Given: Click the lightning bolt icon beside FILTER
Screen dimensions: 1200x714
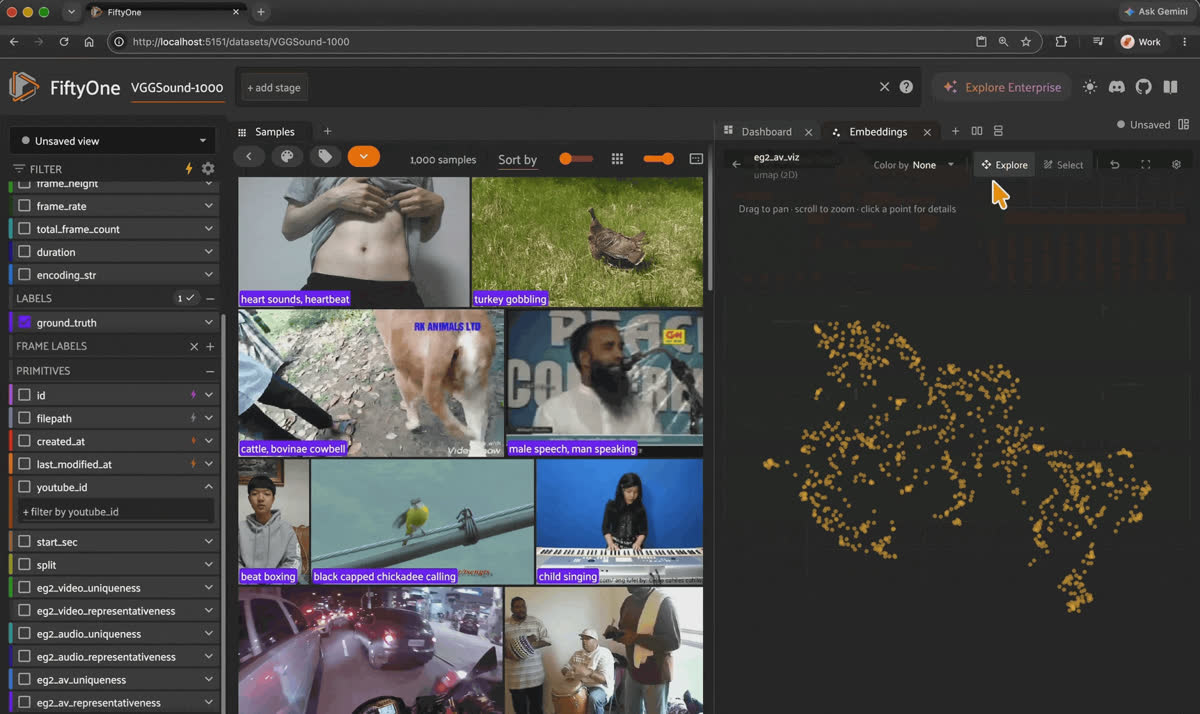Looking at the screenshot, I should (x=189, y=169).
